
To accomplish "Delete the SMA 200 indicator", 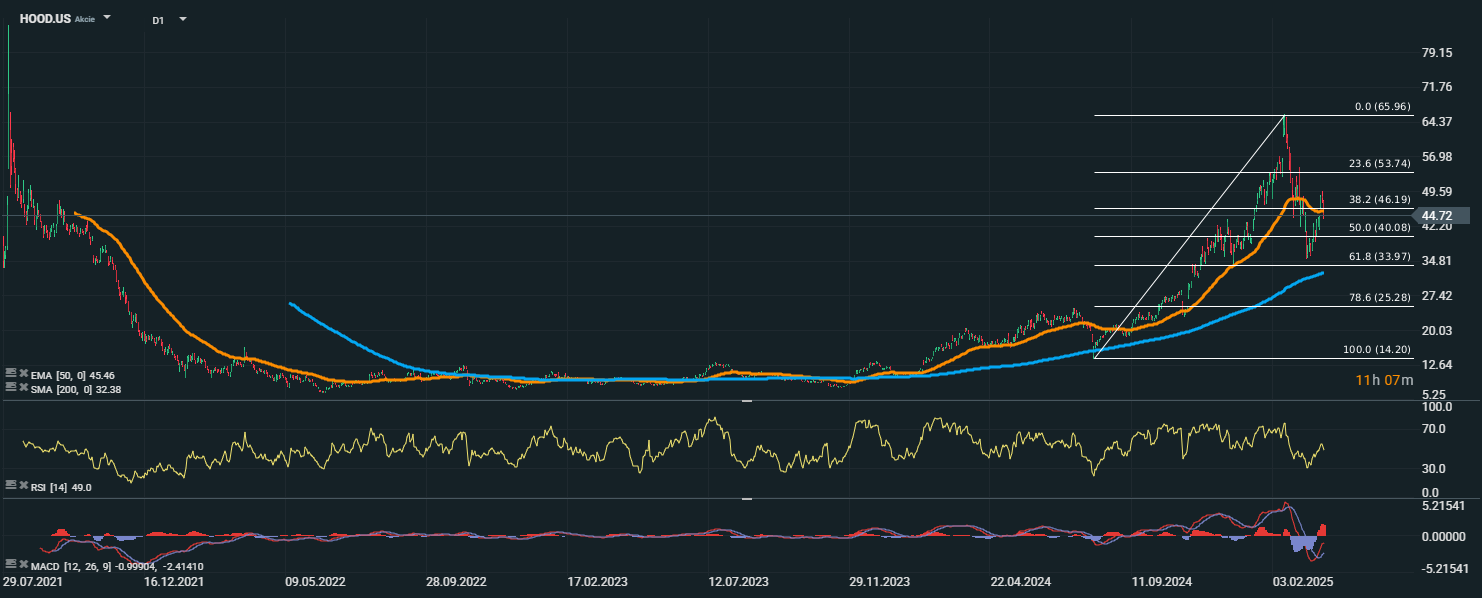I will (23, 386).
